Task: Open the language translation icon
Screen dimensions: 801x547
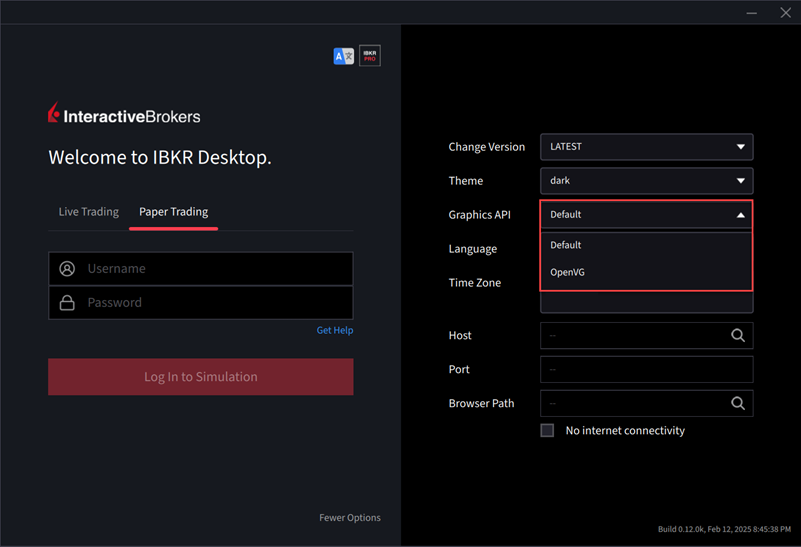Action: point(343,56)
